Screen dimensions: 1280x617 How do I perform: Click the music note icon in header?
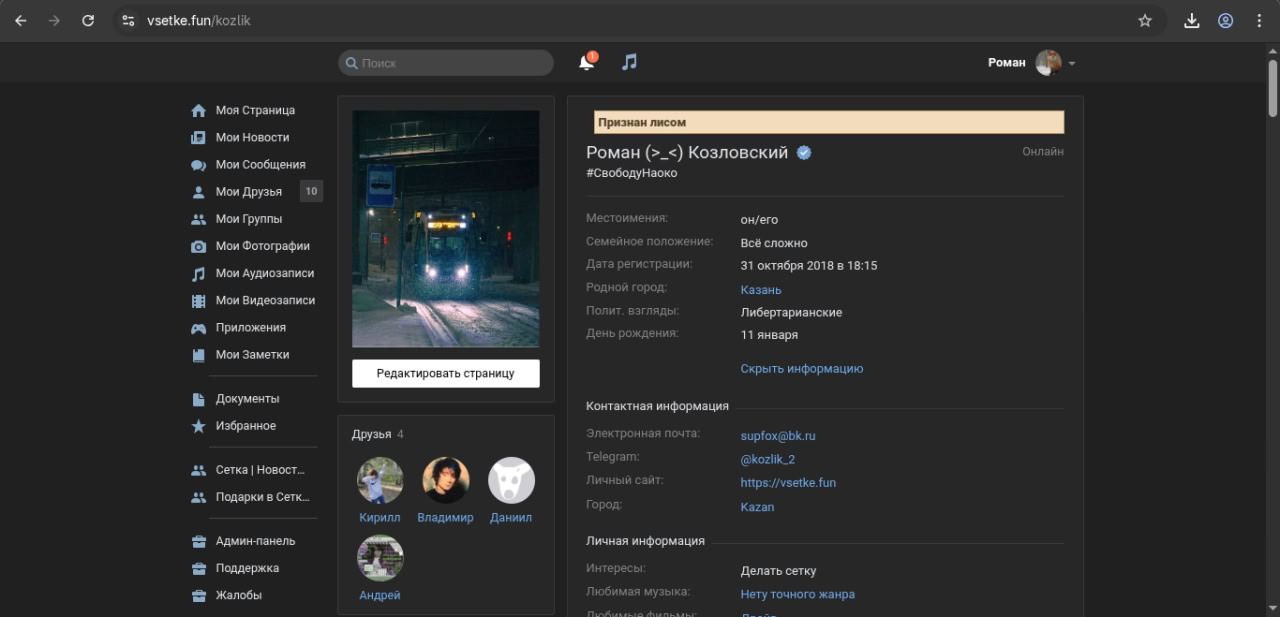(x=629, y=62)
